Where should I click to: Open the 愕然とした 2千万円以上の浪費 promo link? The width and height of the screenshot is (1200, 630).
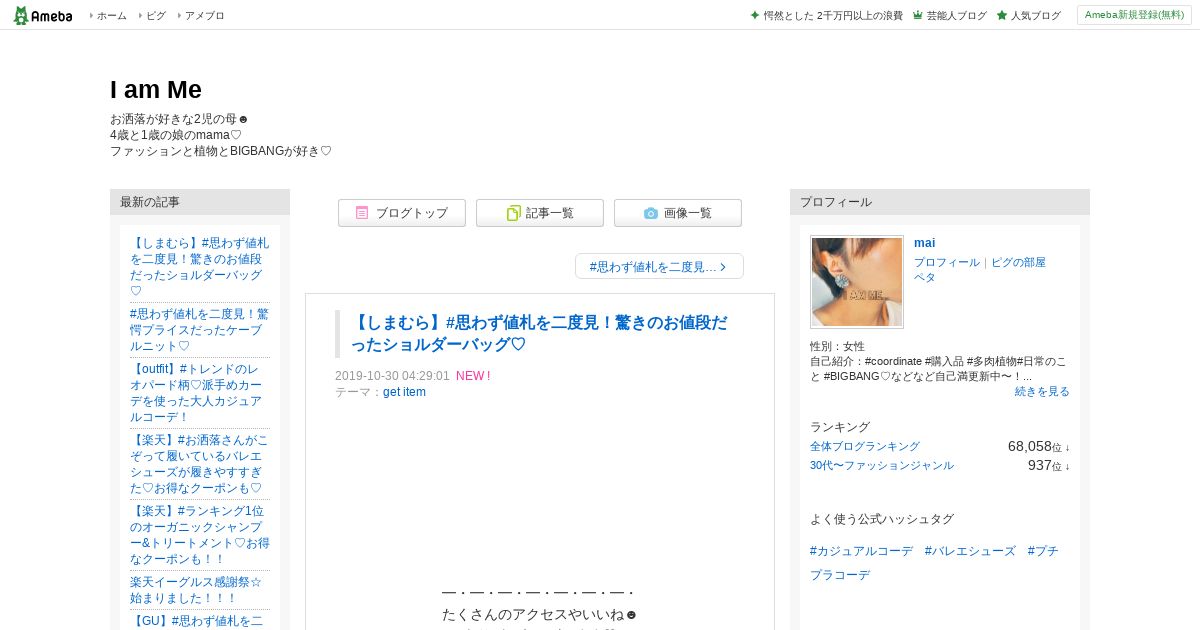(833, 16)
